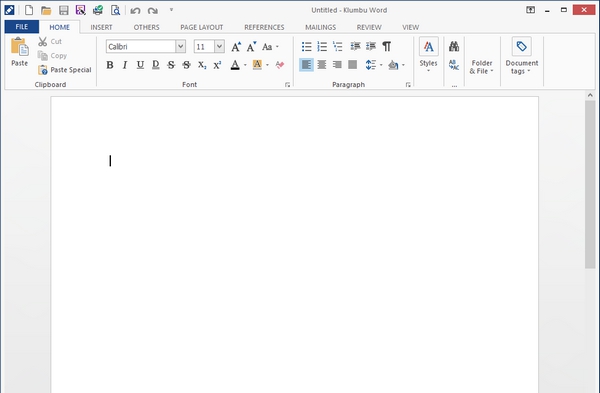Save document with the floppy disk icon
Screen dimensions: 600x393
click(x=64, y=10)
